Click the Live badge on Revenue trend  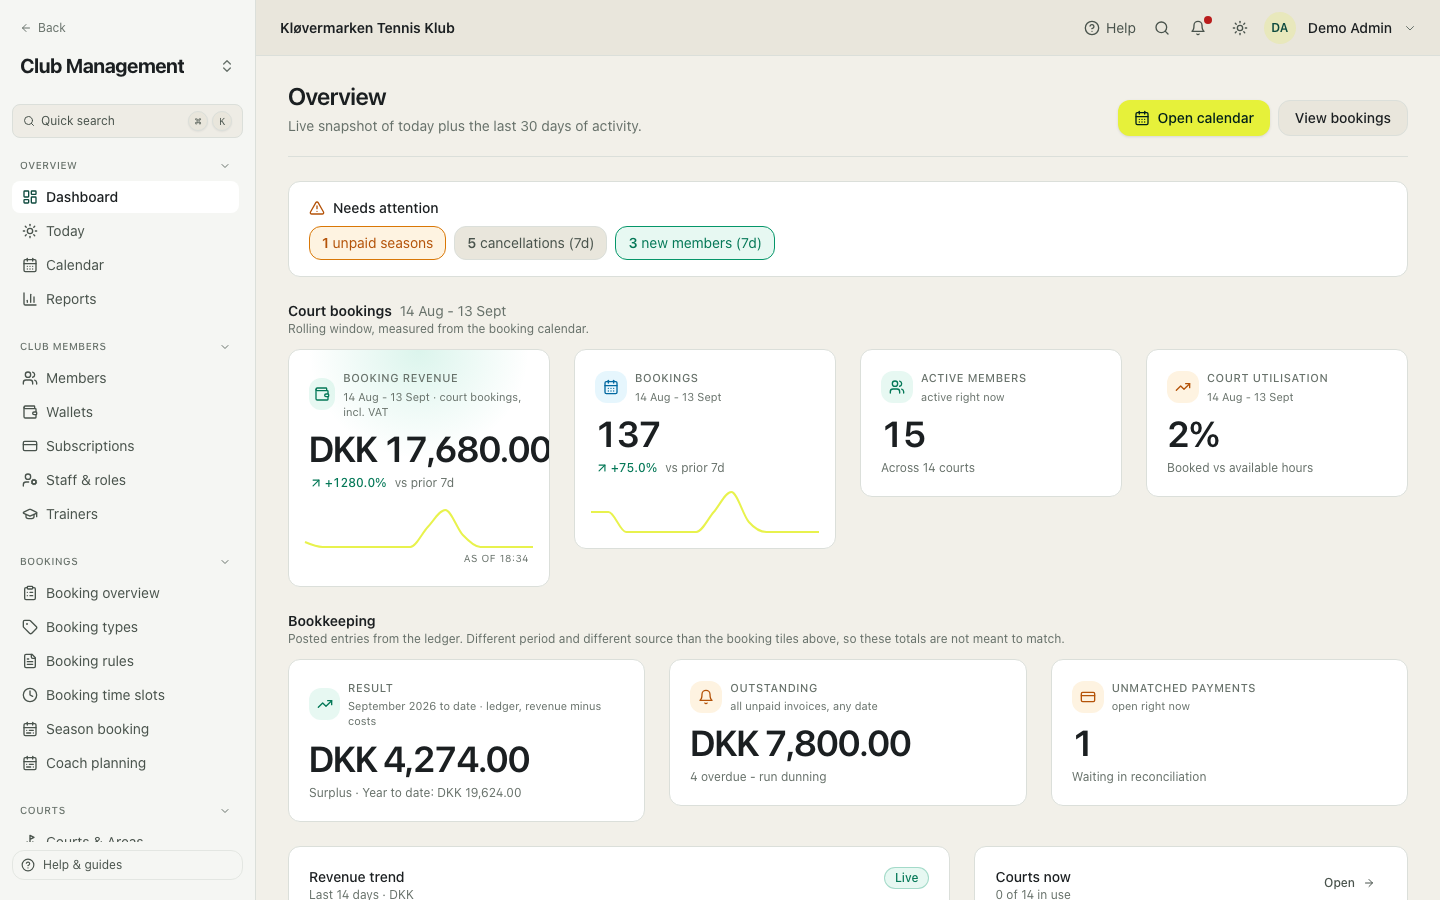coord(906,878)
